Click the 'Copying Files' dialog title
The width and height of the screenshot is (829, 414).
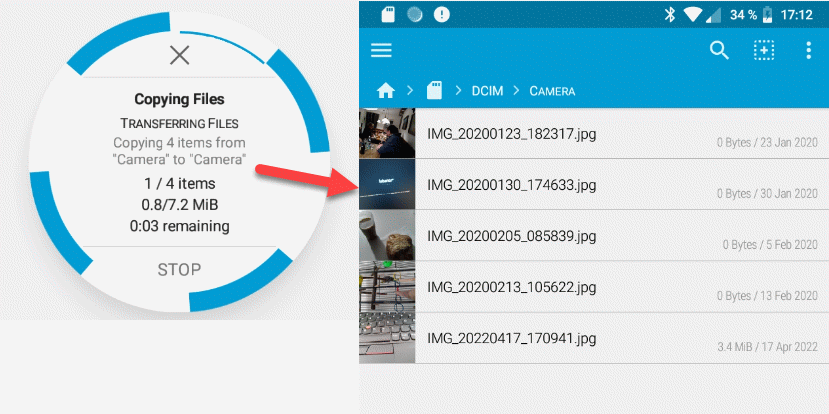tap(179, 99)
